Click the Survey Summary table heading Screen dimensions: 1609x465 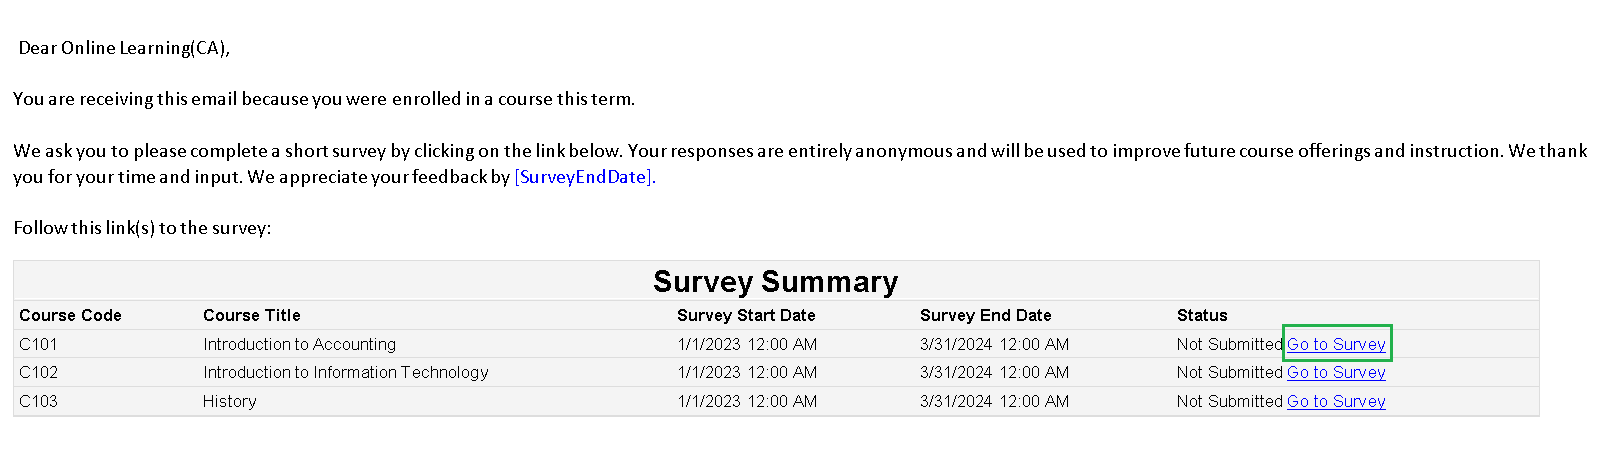[x=775, y=282]
